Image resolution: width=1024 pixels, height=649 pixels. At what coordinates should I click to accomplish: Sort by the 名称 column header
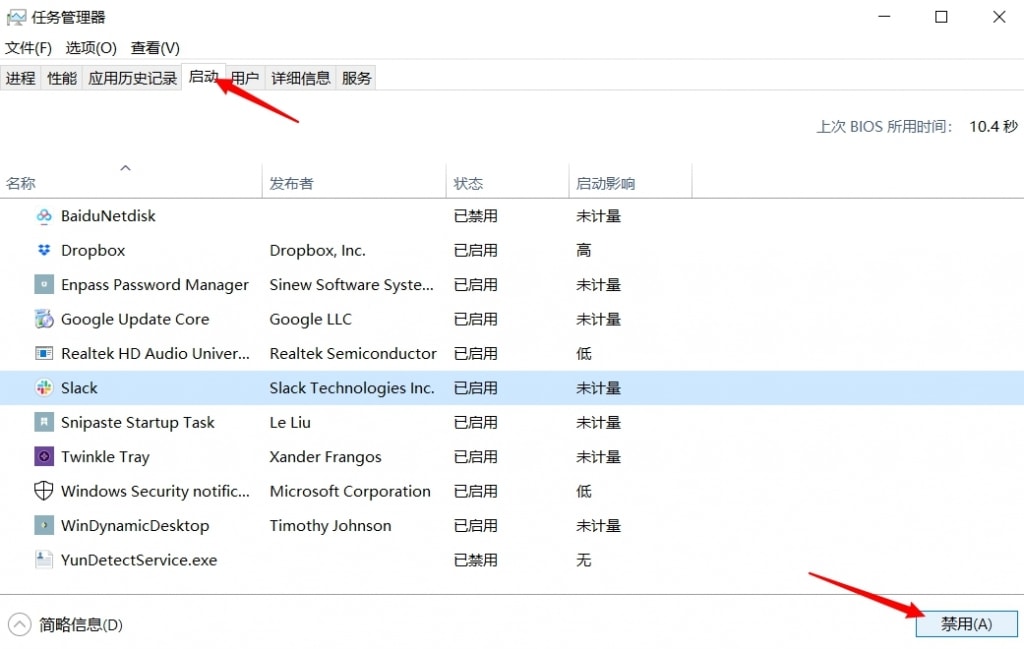click(x=131, y=183)
